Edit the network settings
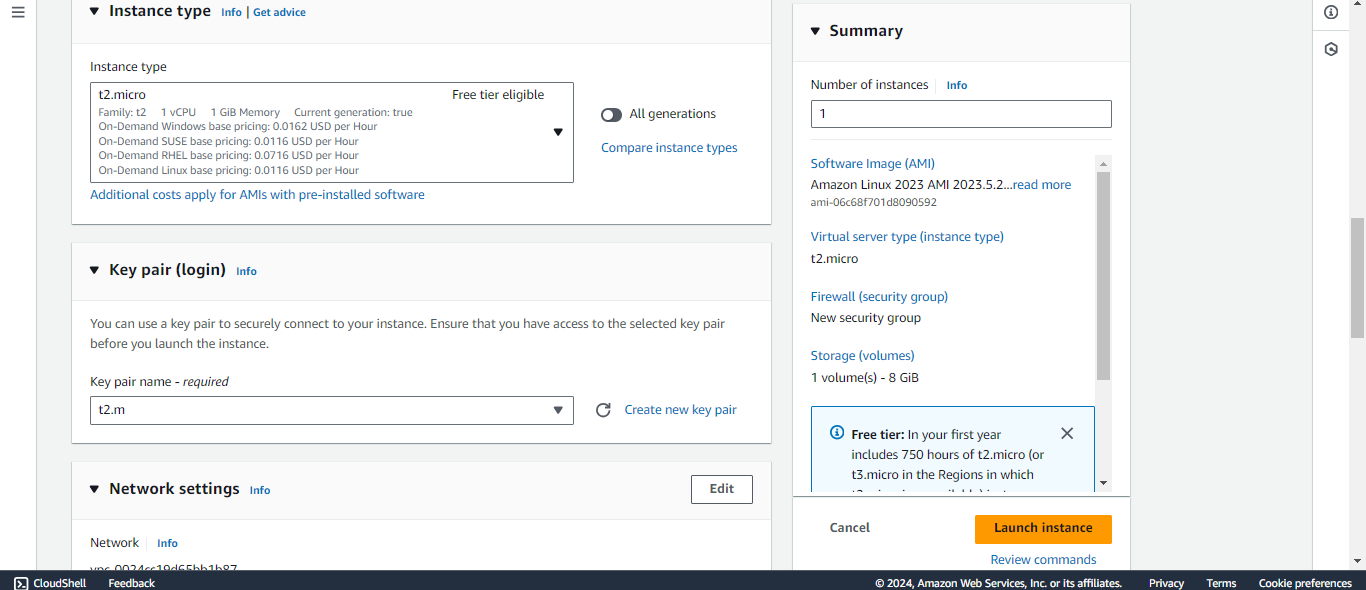 pyautogui.click(x=721, y=489)
